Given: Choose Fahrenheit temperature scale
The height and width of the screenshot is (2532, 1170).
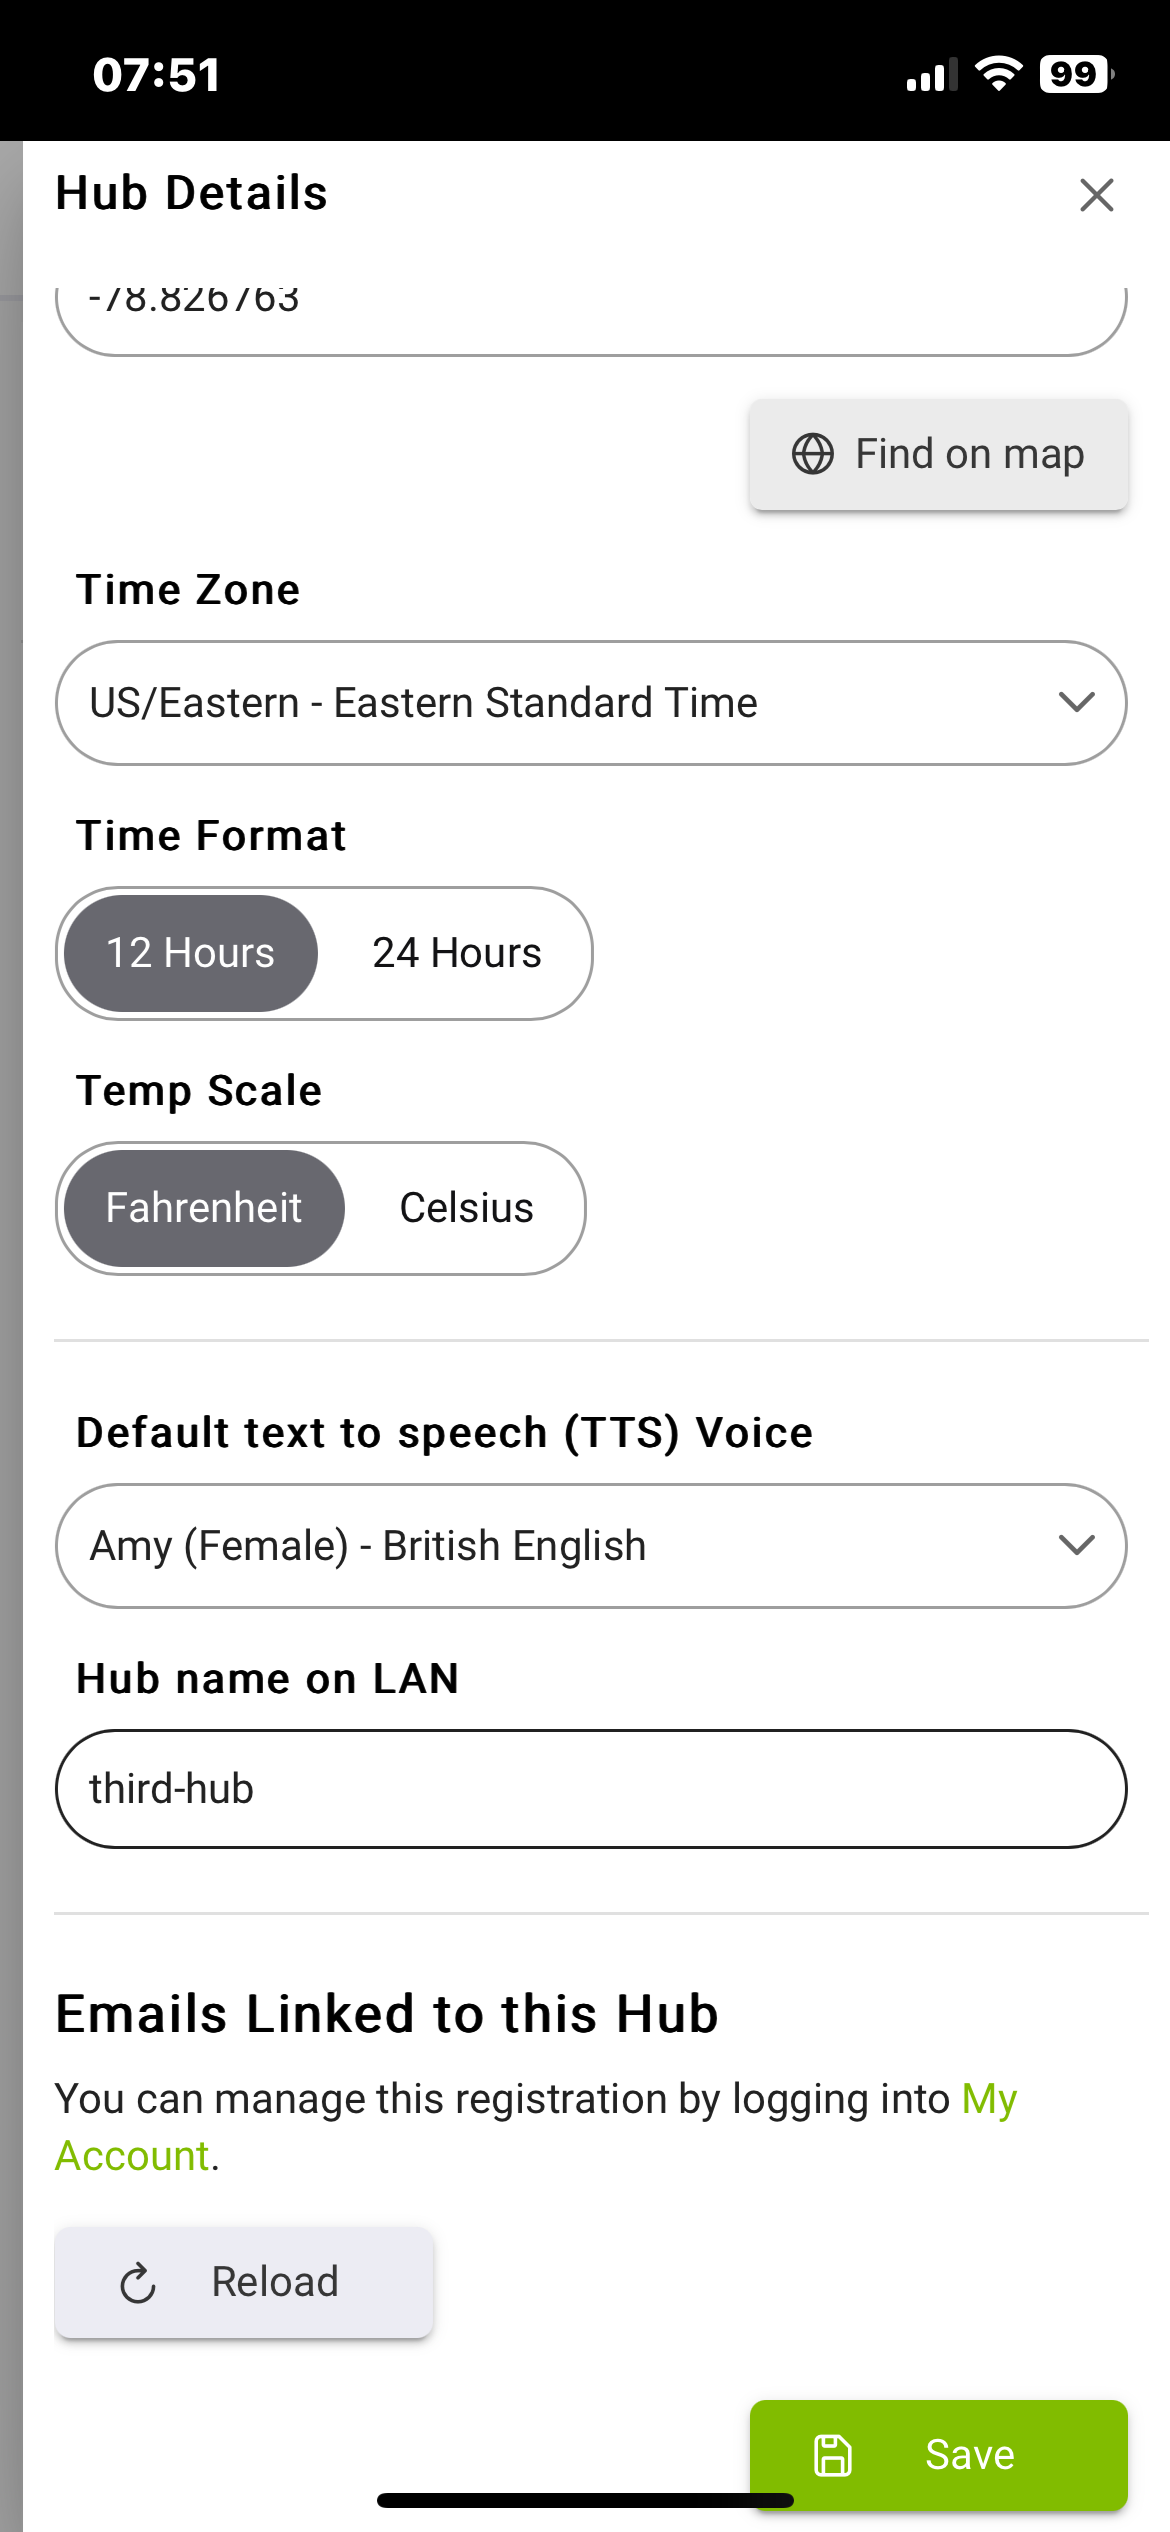Looking at the screenshot, I should 204,1208.
